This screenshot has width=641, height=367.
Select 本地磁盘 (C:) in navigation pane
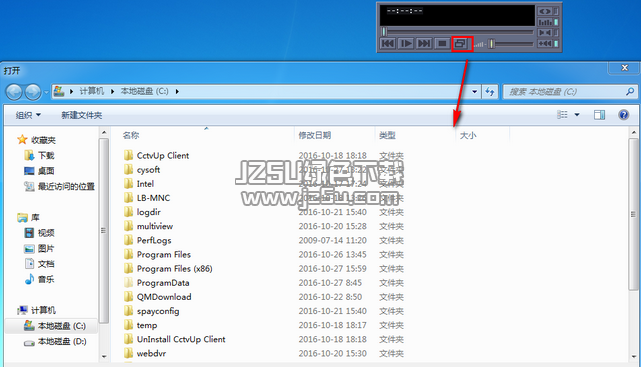tap(55, 326)
